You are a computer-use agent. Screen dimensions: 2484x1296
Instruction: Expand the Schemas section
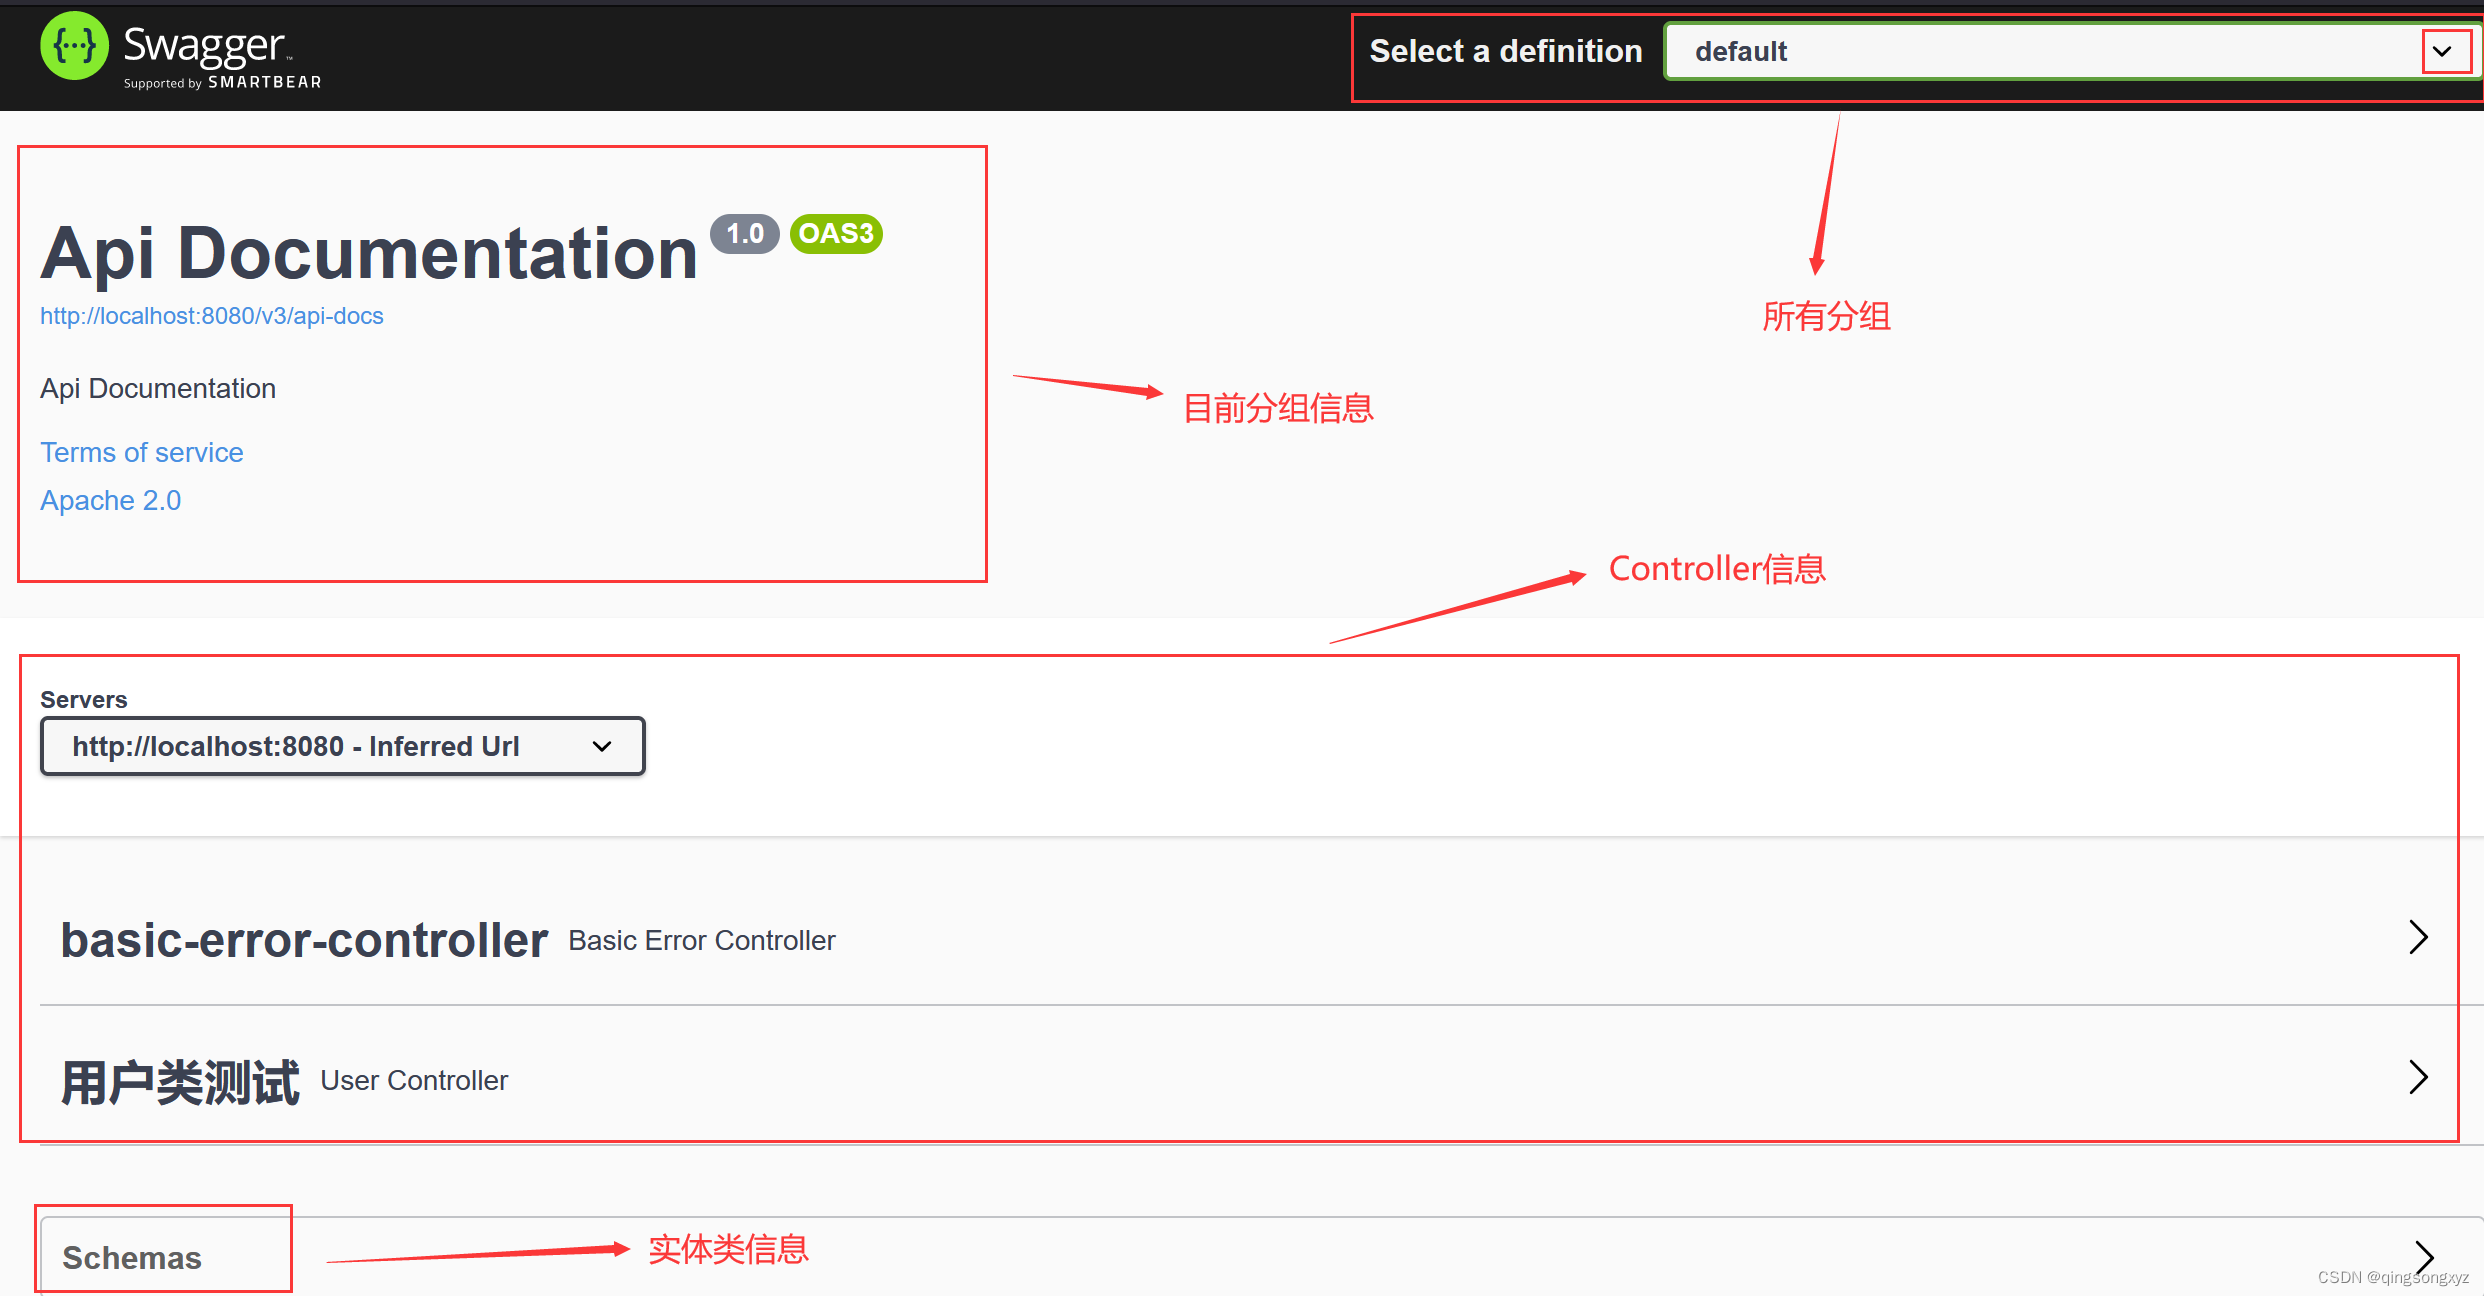(x=1260, y=1257)
